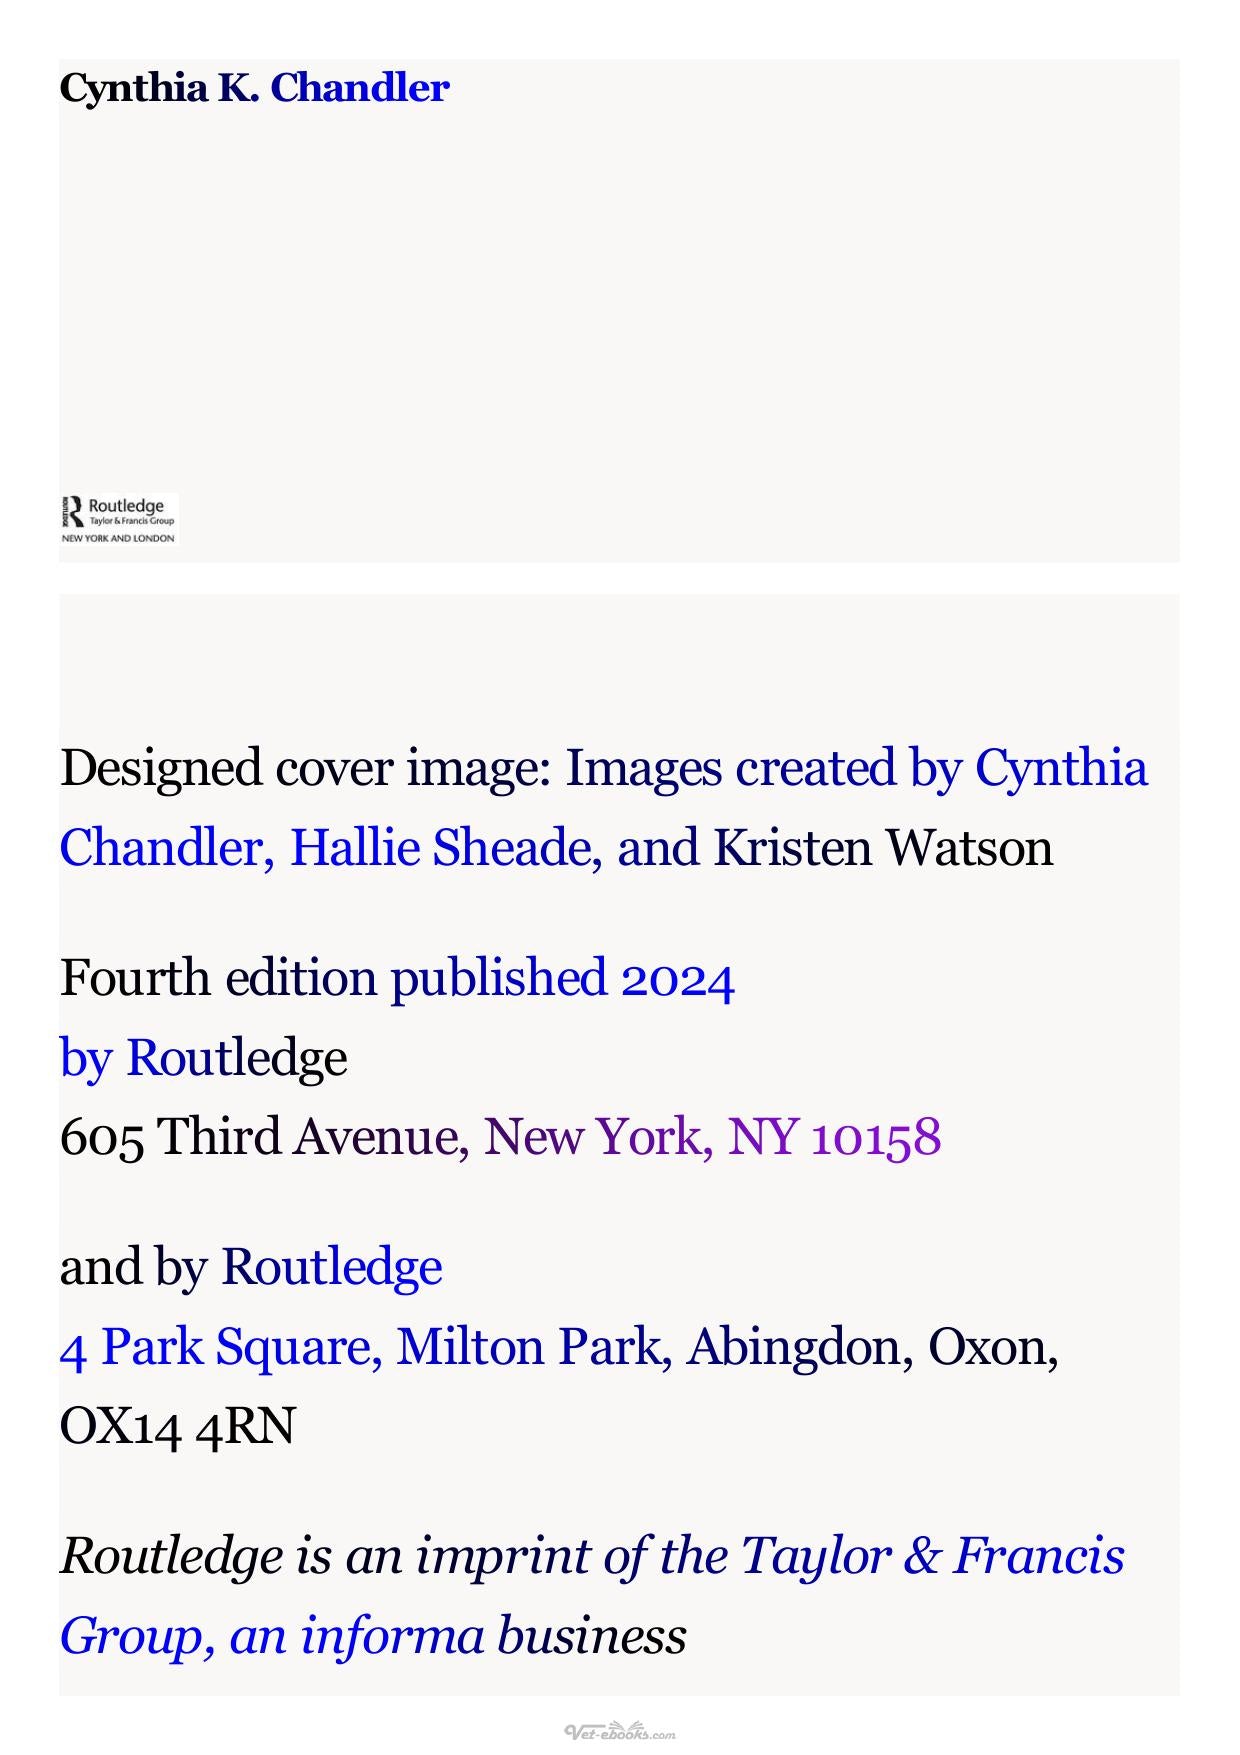Click the postcode "OX14 4RN"

point(178,1426)
